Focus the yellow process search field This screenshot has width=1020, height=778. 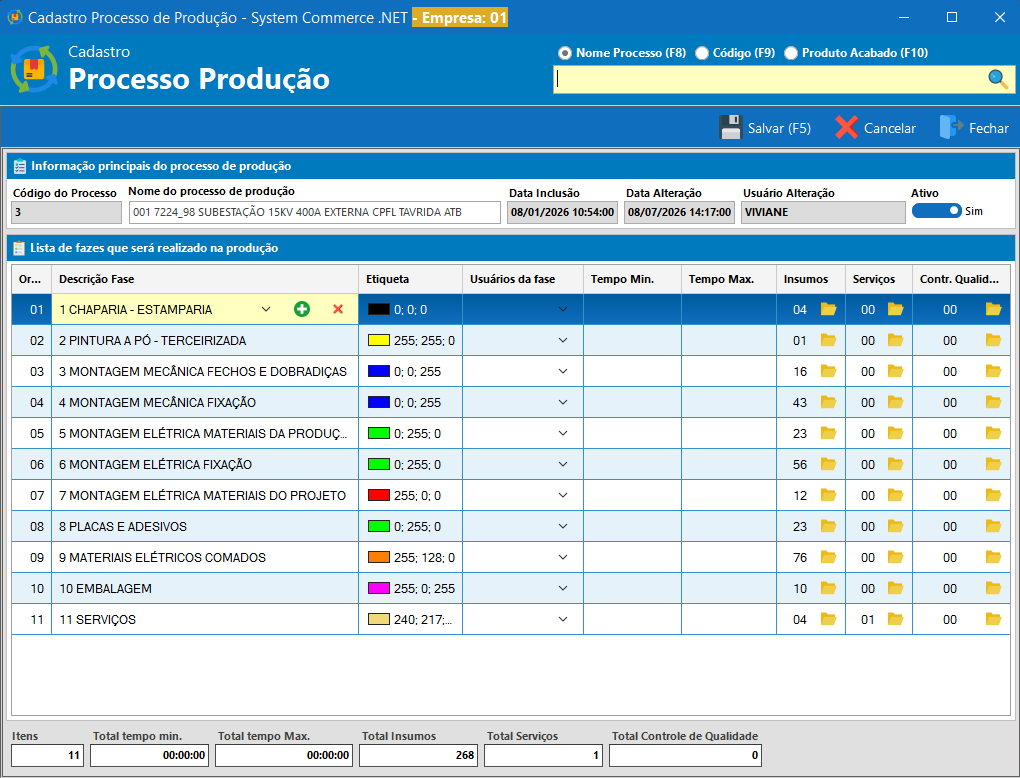tap(771, 79)
